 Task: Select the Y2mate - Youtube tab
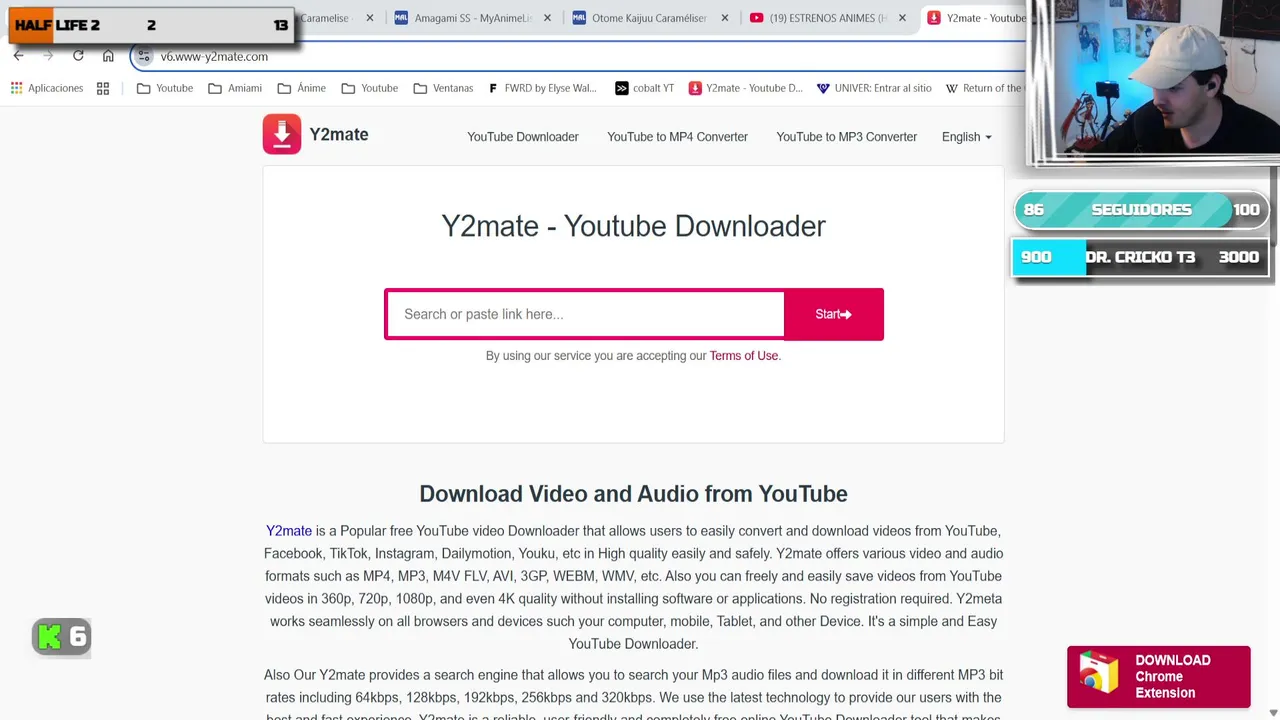click(x=975, y=18)
